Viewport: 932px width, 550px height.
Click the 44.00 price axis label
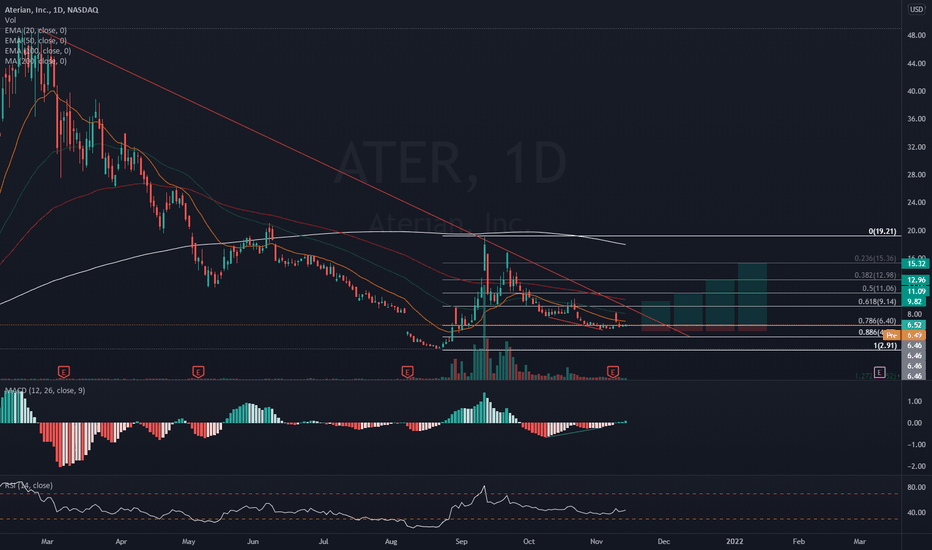916,64
